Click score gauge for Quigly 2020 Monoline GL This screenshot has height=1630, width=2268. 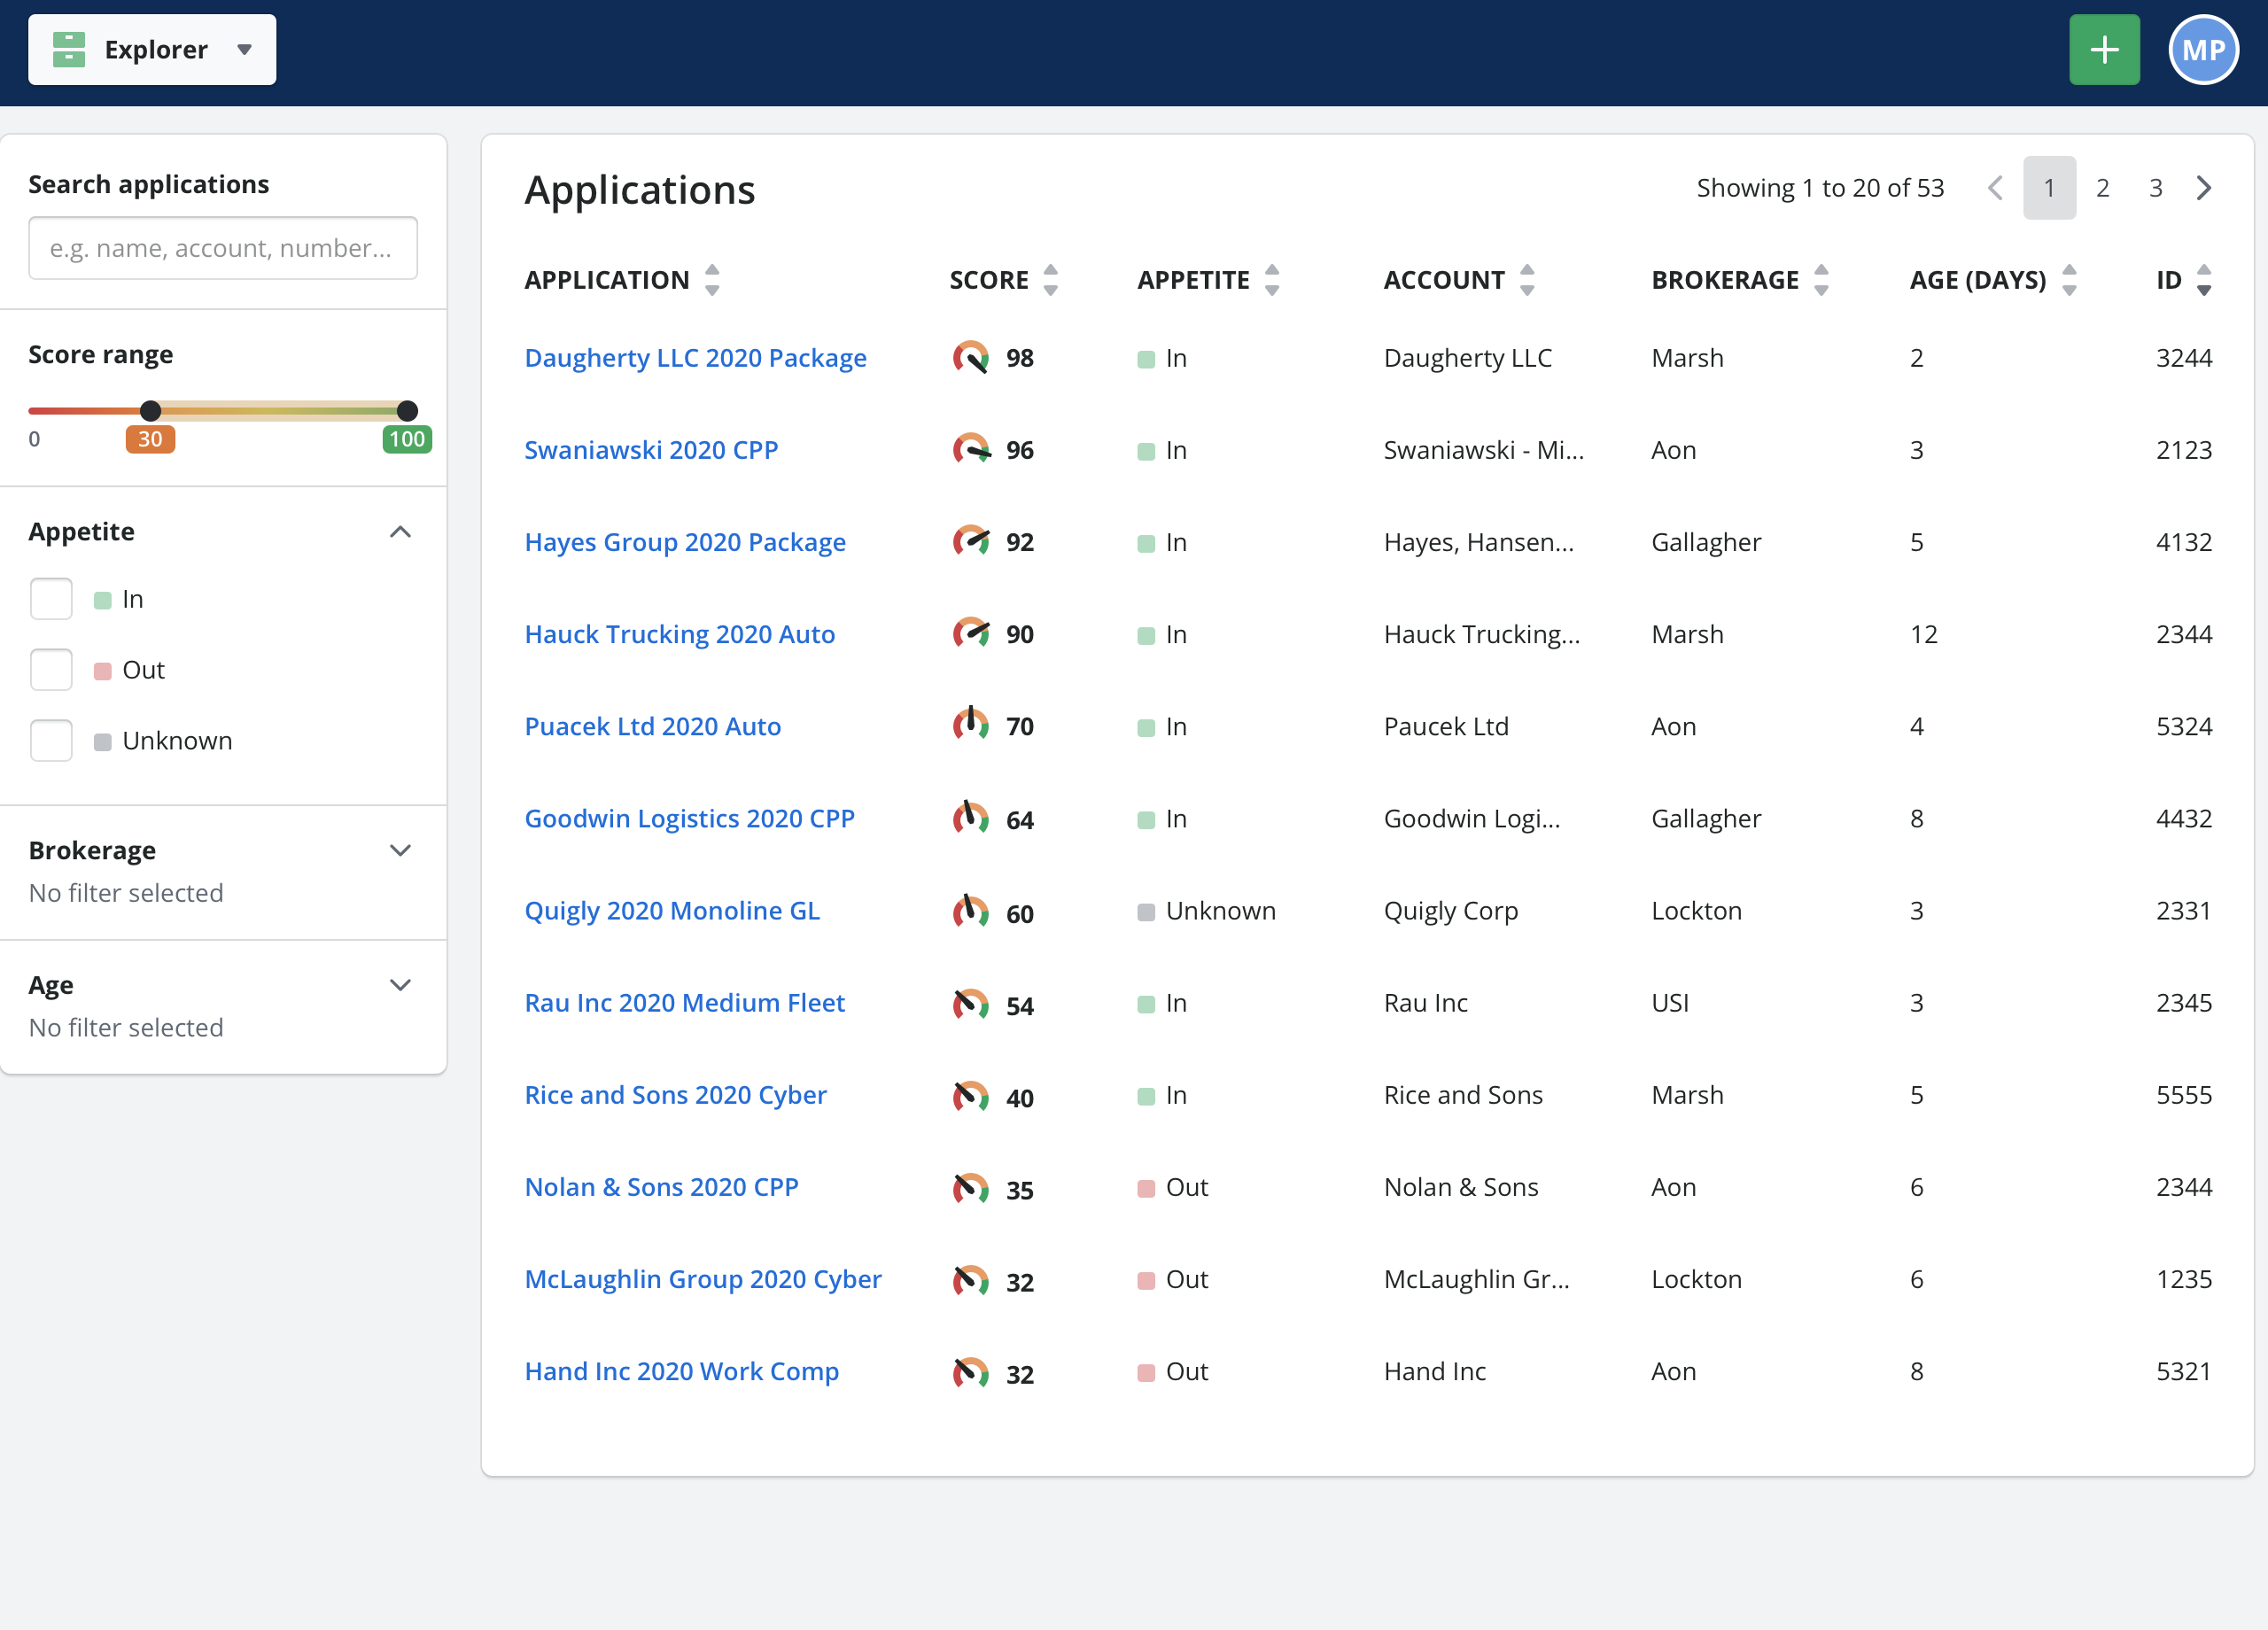pos(970,911)
